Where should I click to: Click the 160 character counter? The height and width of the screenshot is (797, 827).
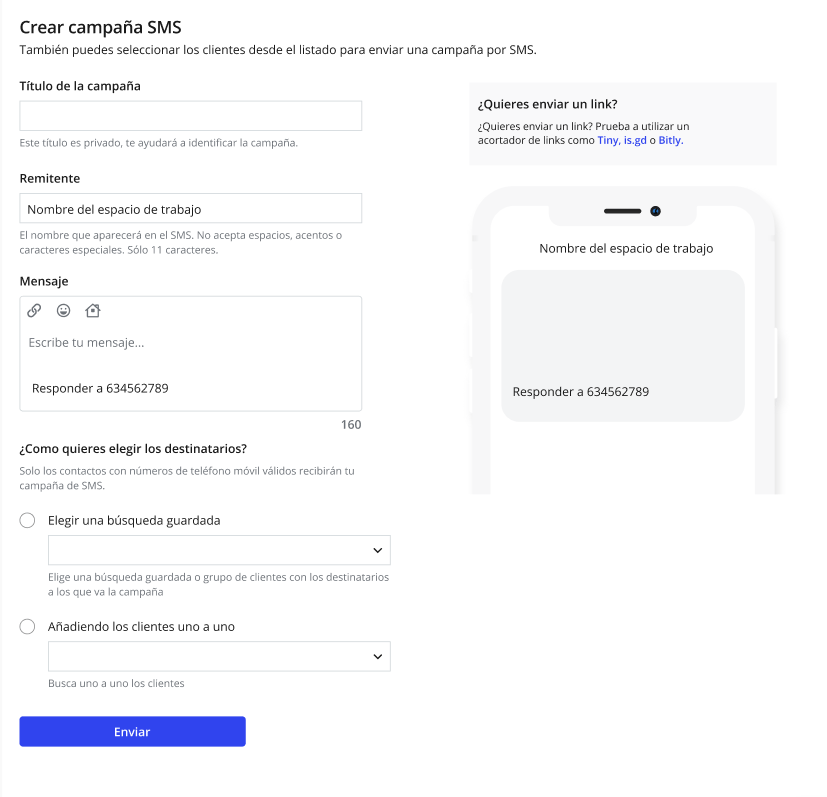[x=351, y=425]
